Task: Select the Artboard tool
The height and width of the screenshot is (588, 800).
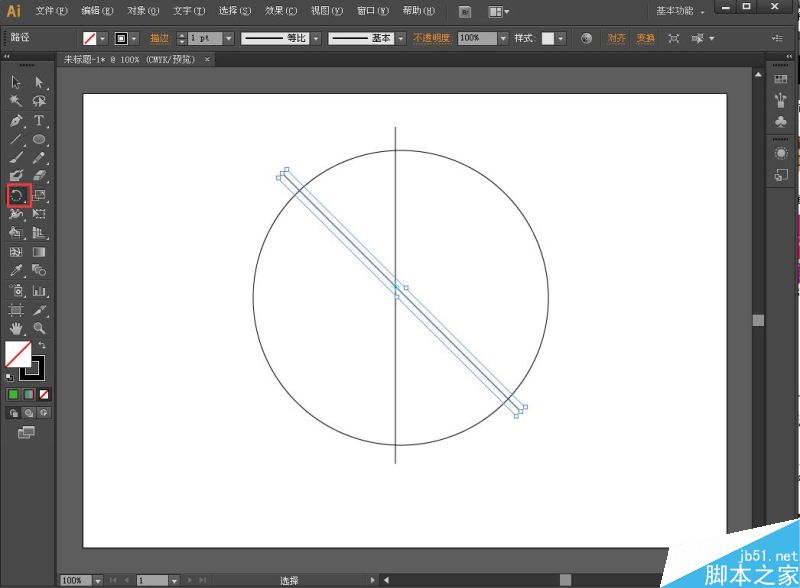Action: click(16, 310)
